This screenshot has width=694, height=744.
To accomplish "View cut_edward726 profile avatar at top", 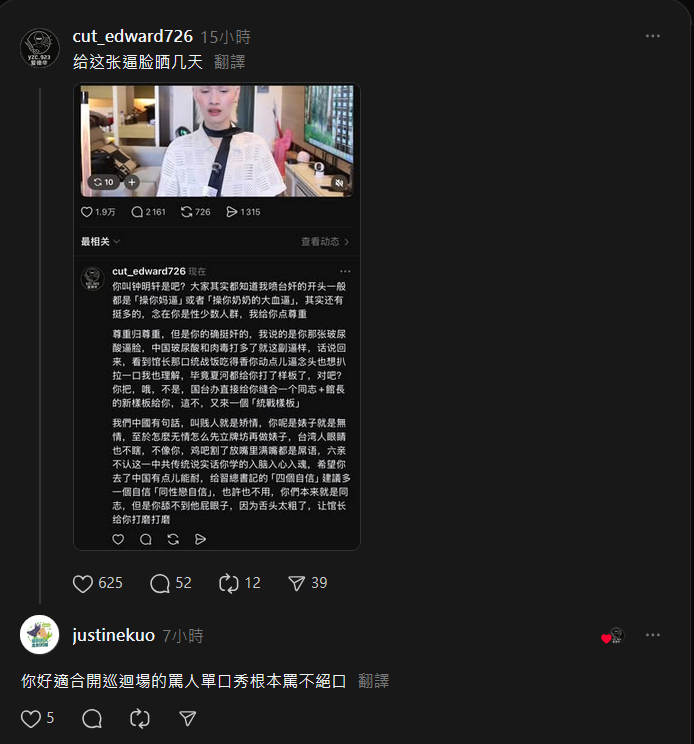I will (40, 48).
